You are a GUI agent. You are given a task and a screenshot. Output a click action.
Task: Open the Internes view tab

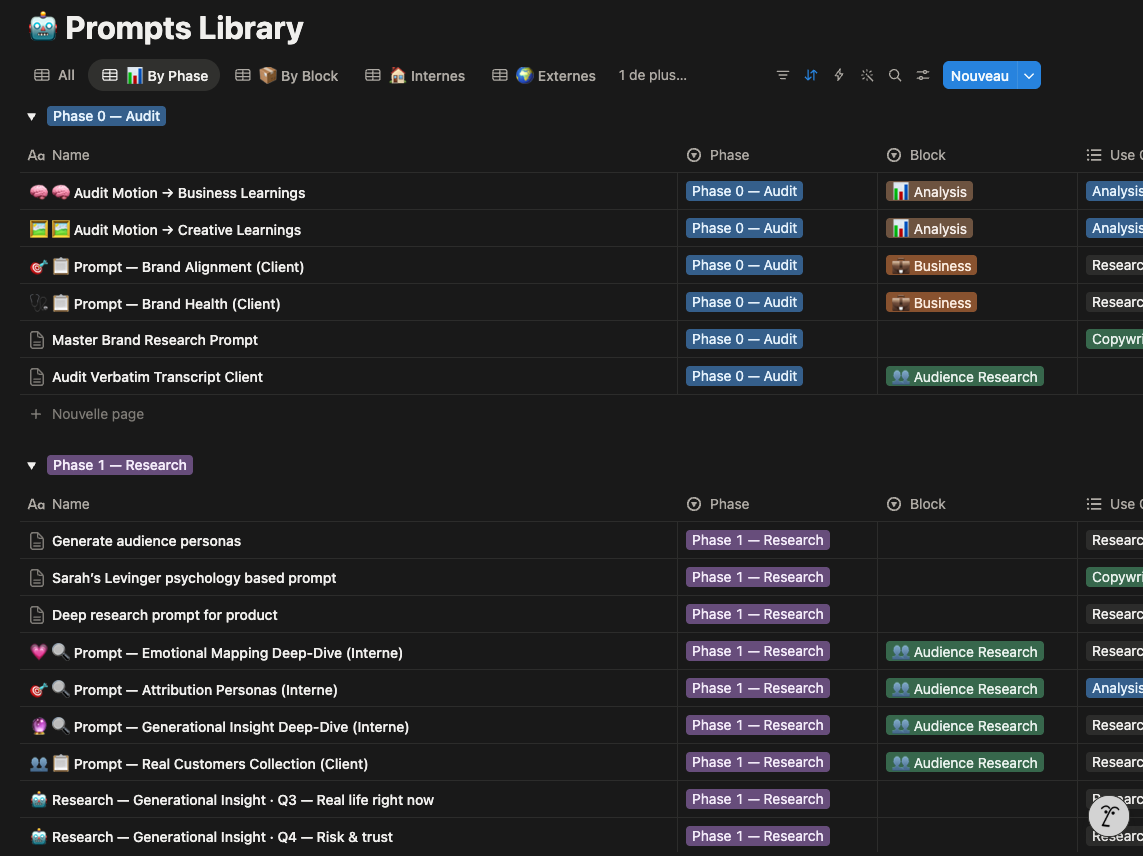[x=415, y=75]
